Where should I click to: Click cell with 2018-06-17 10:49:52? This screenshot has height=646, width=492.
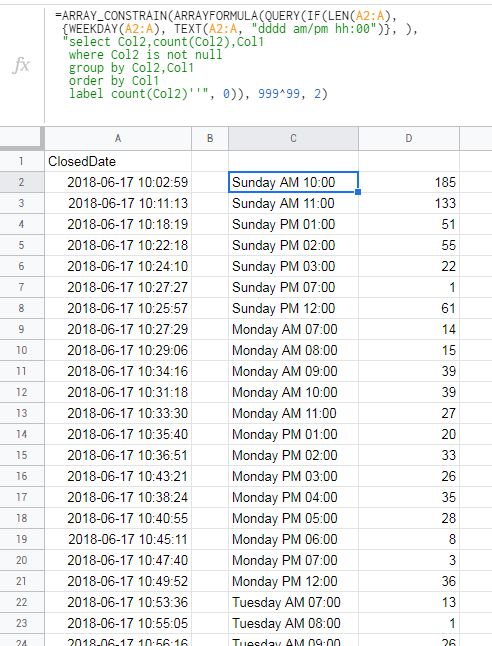(118, 581)
